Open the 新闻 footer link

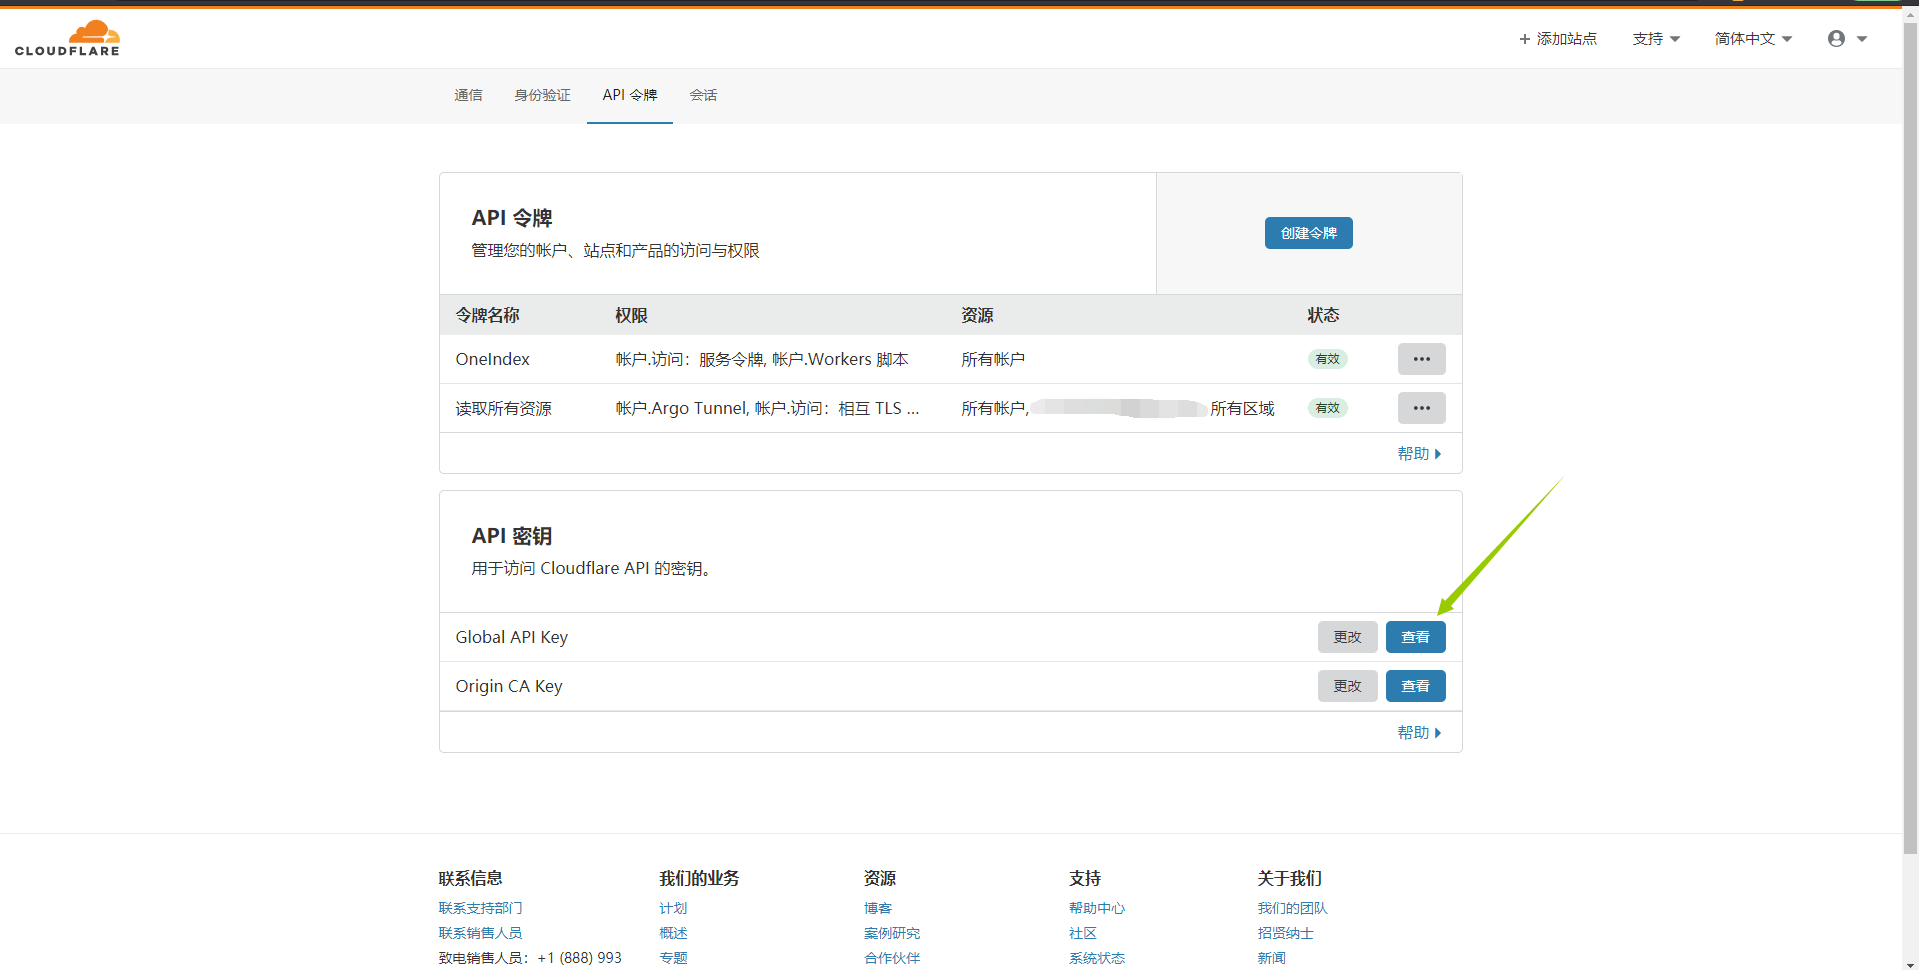click(x=1271, y=958)
